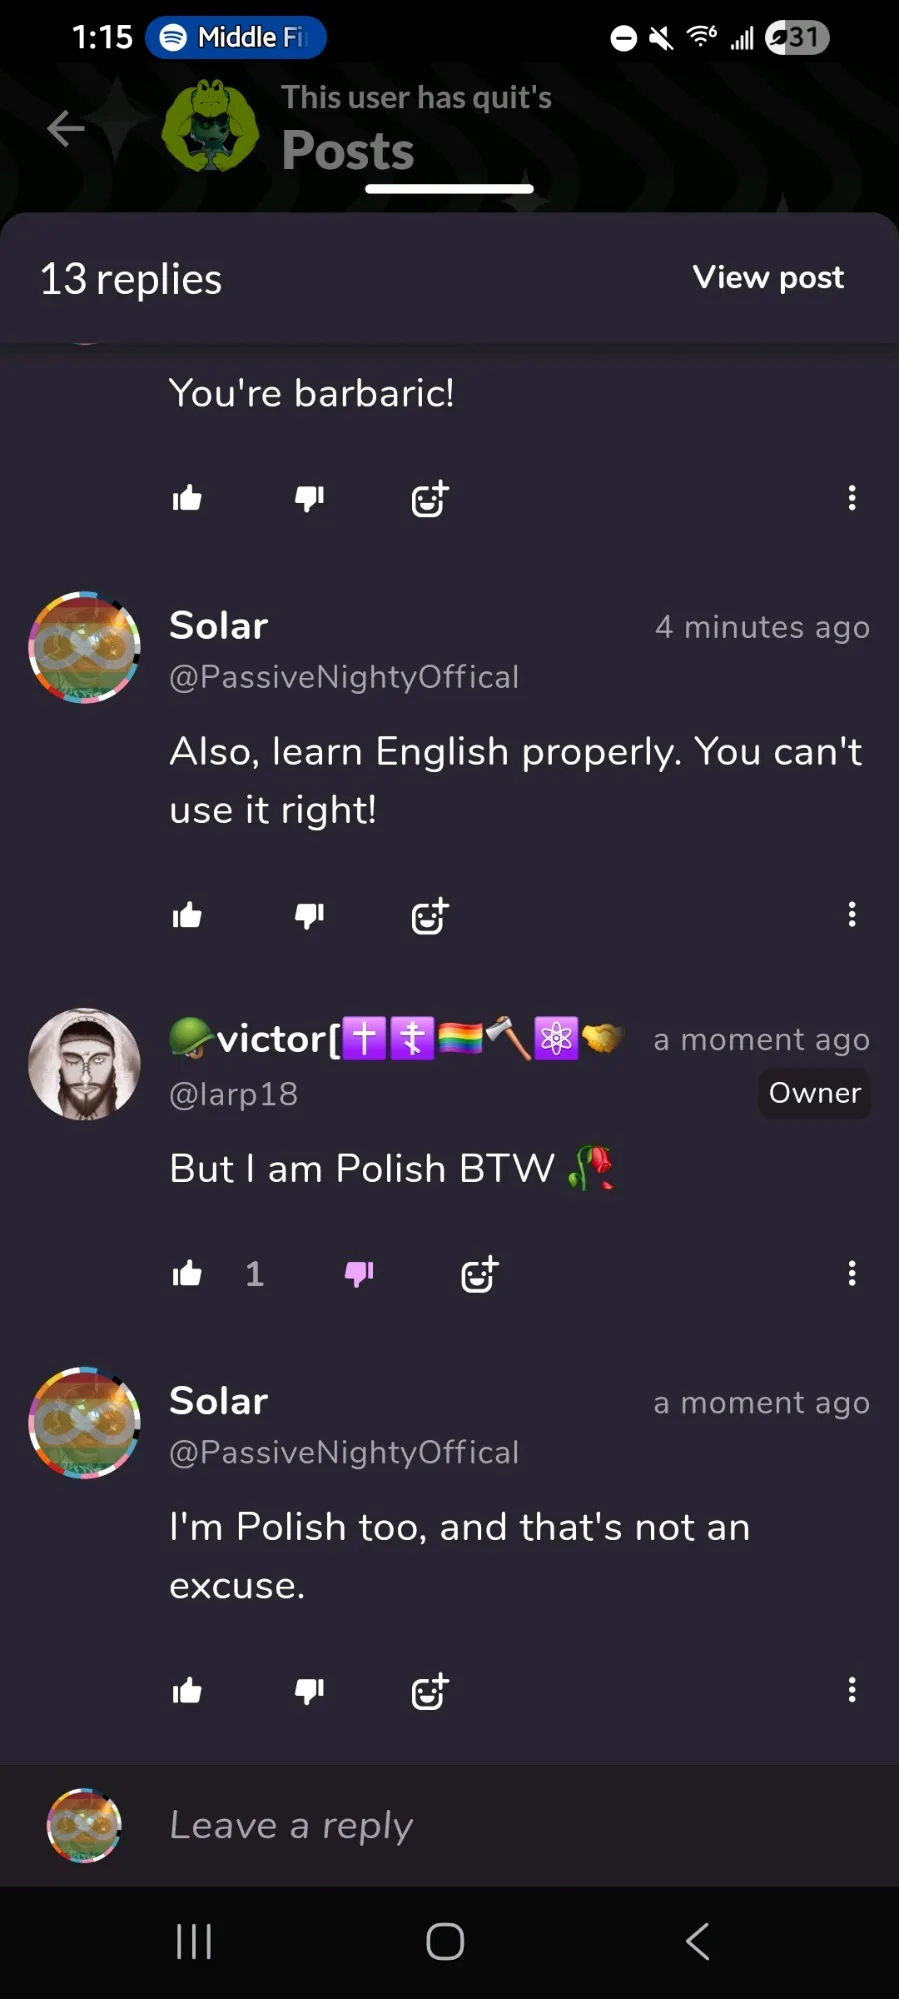
Task: Remove dislike on "But I am Polish" reply
Action: pyautogui.click(x=359, y=1273)
